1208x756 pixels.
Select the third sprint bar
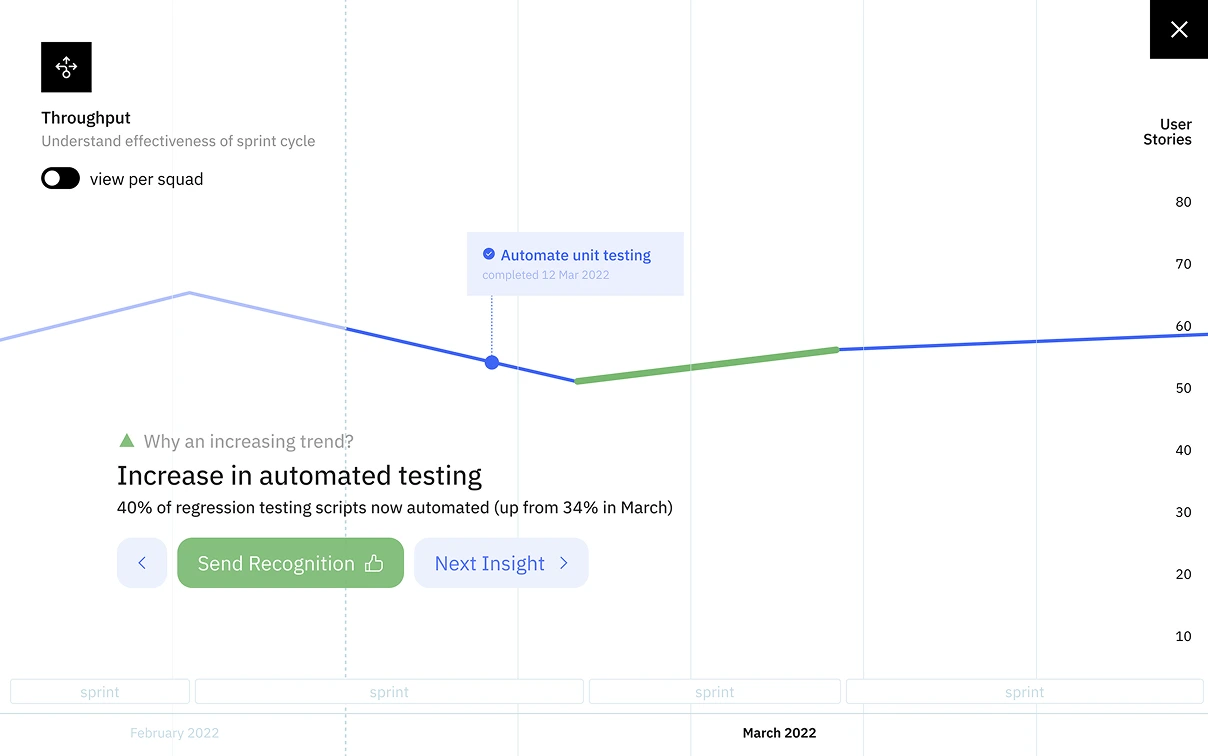pyautogui.click(x=715, y=692)
